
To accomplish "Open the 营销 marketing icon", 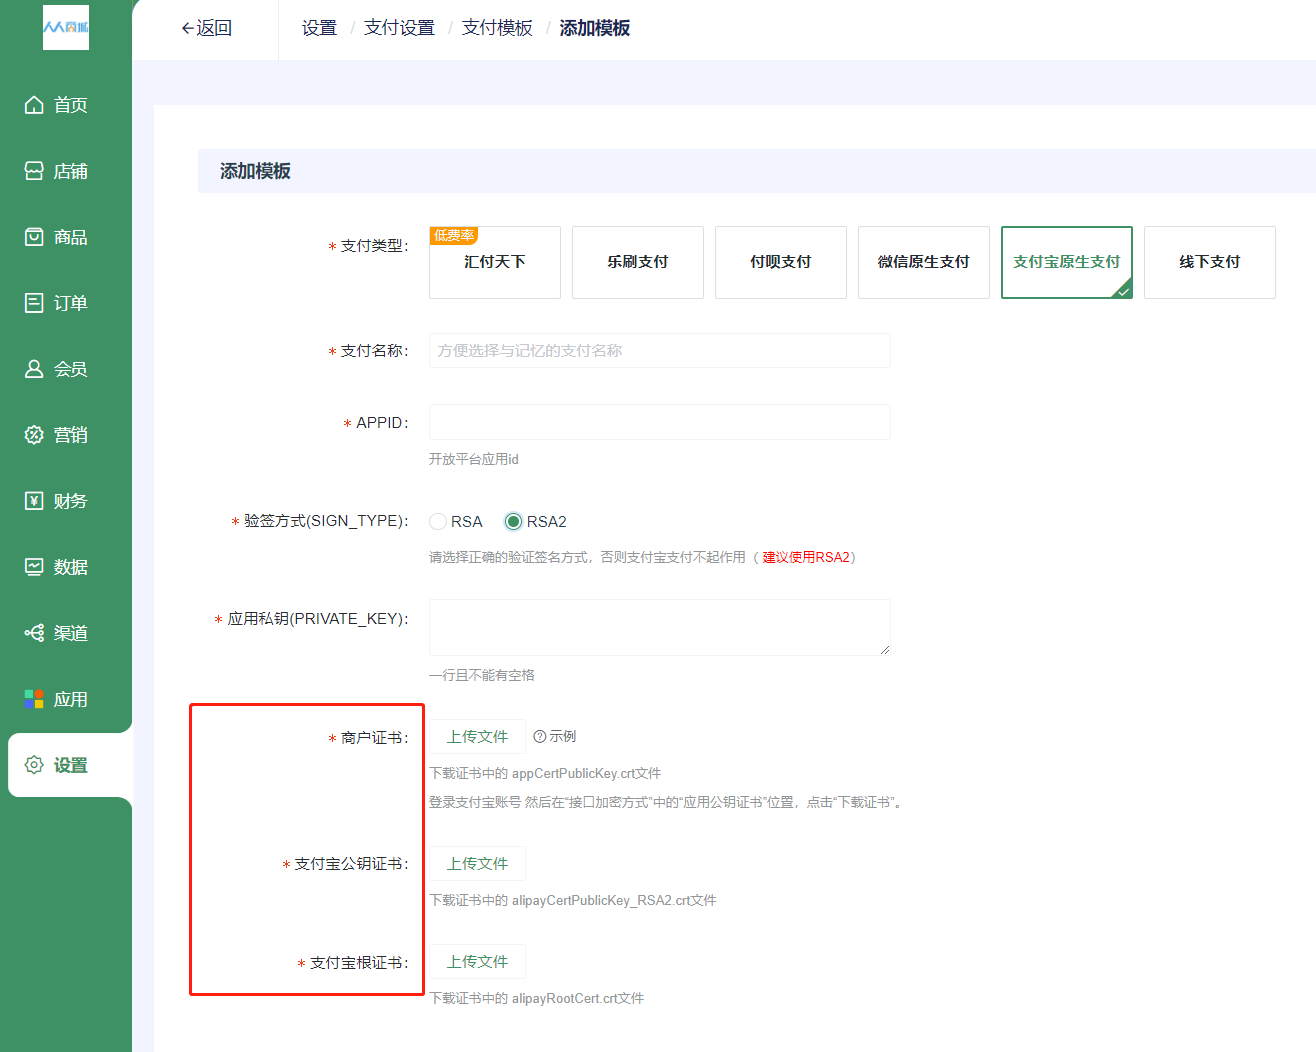I will pyautogui.click(x=34, y=435).
